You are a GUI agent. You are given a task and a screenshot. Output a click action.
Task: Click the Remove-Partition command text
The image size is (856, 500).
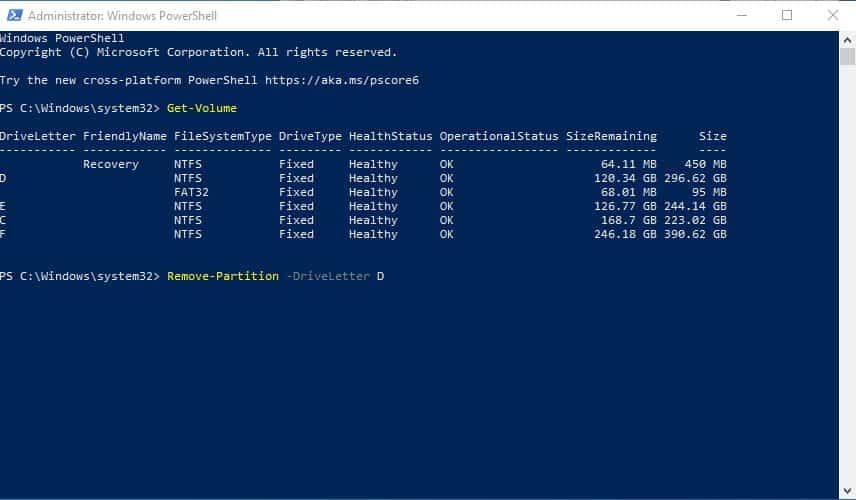(x=223, y=276)
